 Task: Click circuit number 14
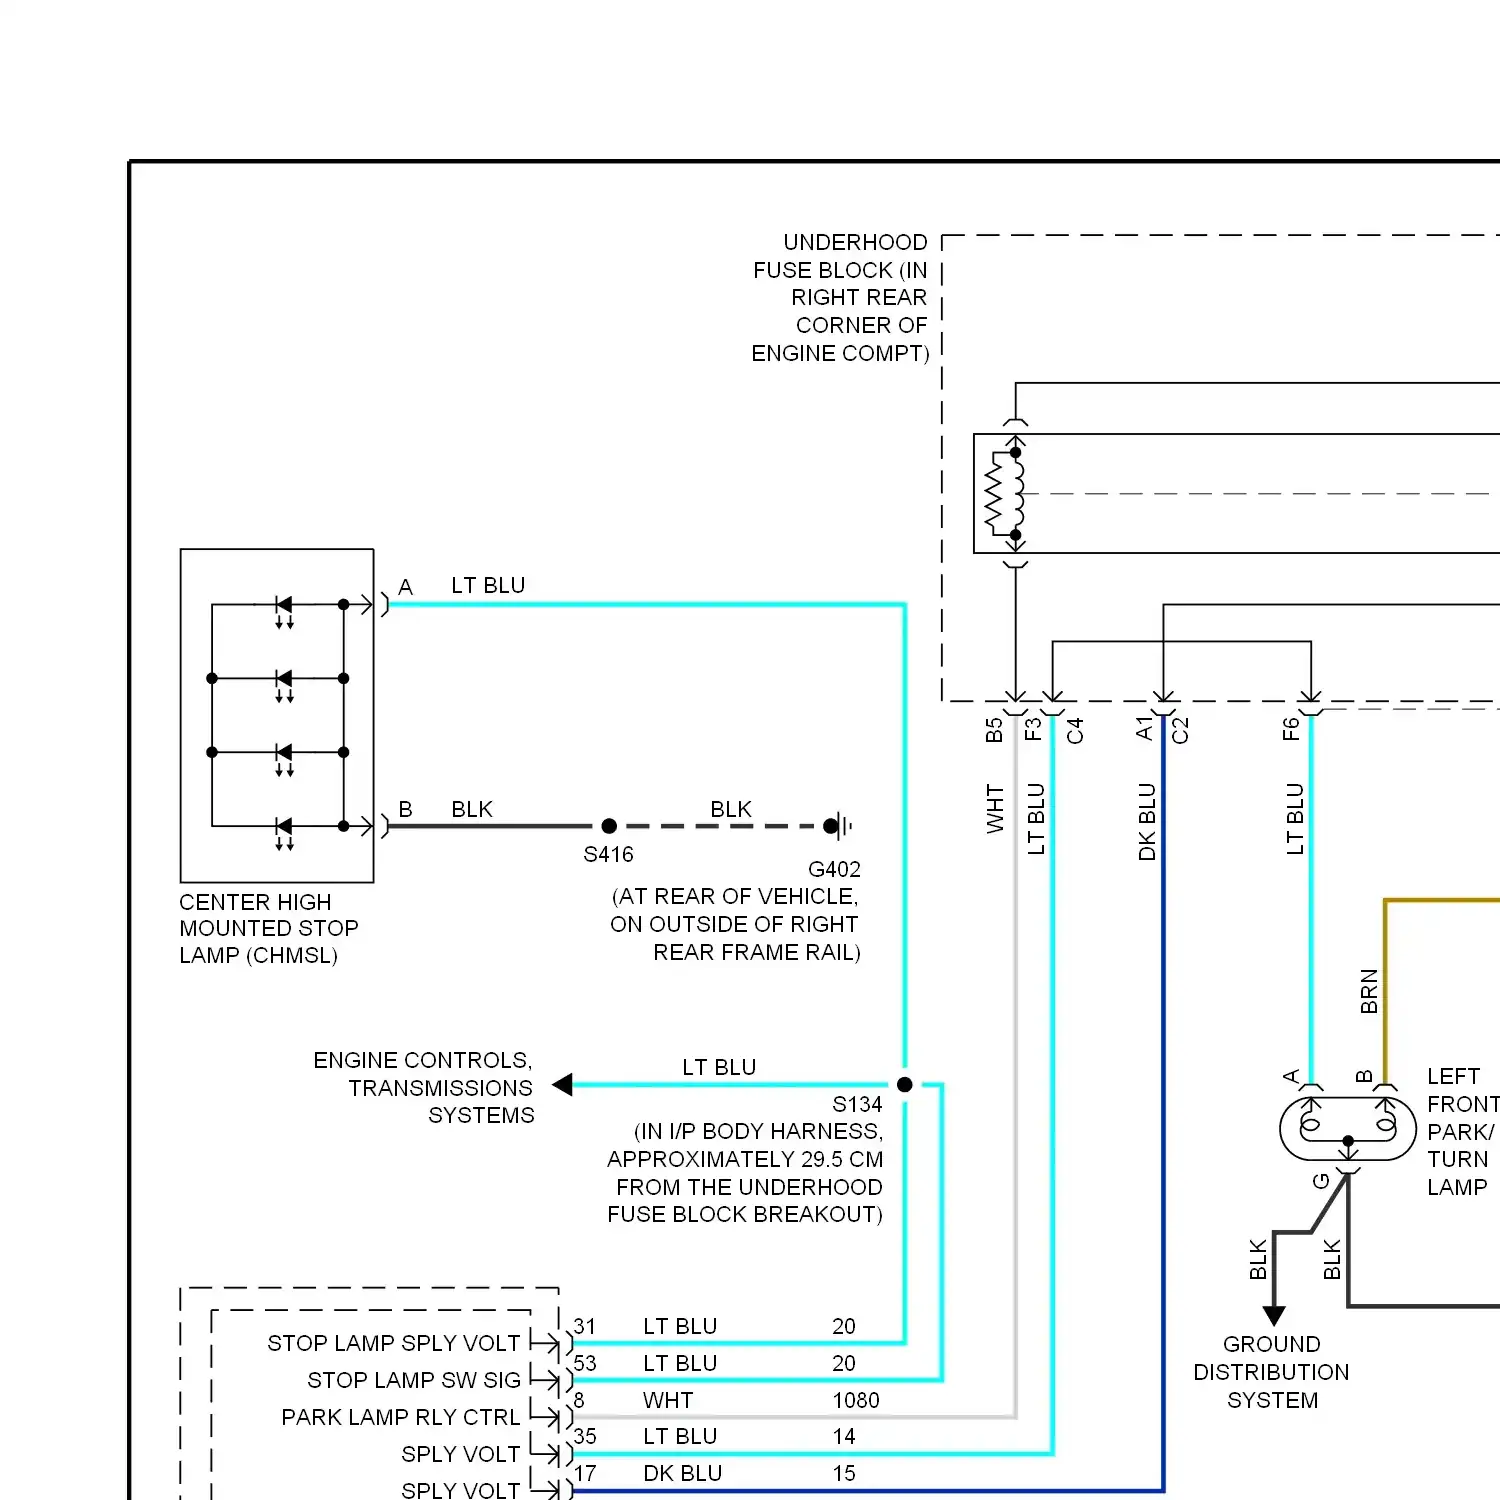point(844,1436)
